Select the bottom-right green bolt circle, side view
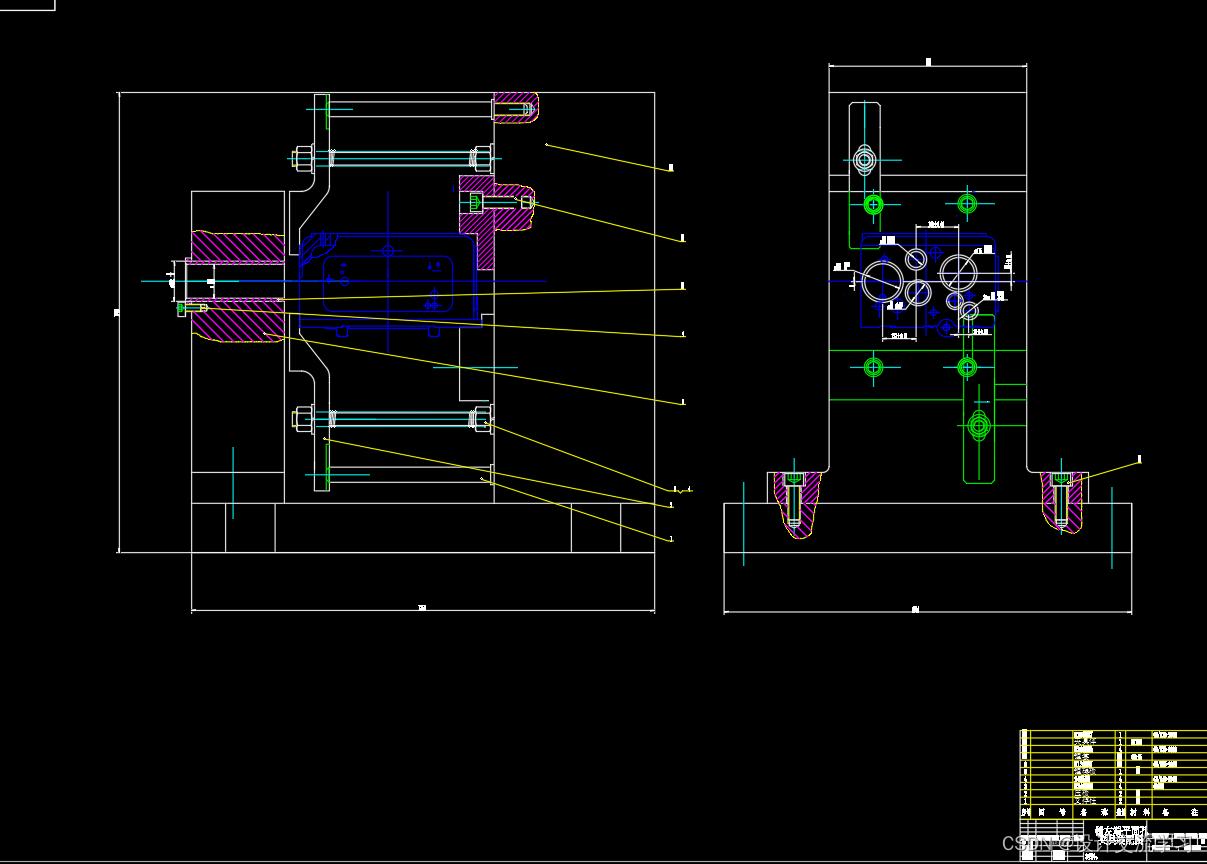 967,367
